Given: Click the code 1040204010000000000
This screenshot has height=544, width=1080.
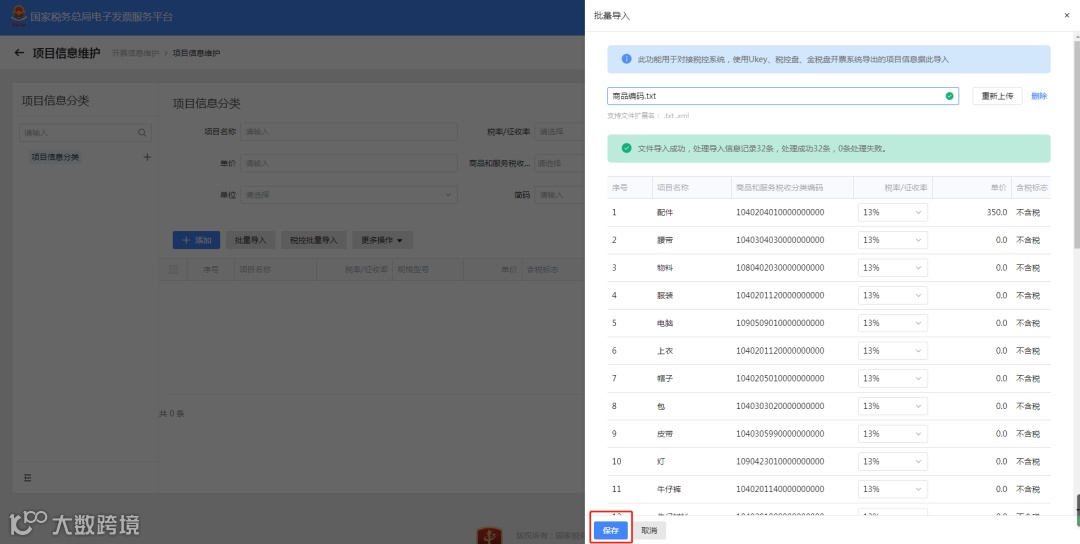Looking at the screenshot, I should (780, 212).
